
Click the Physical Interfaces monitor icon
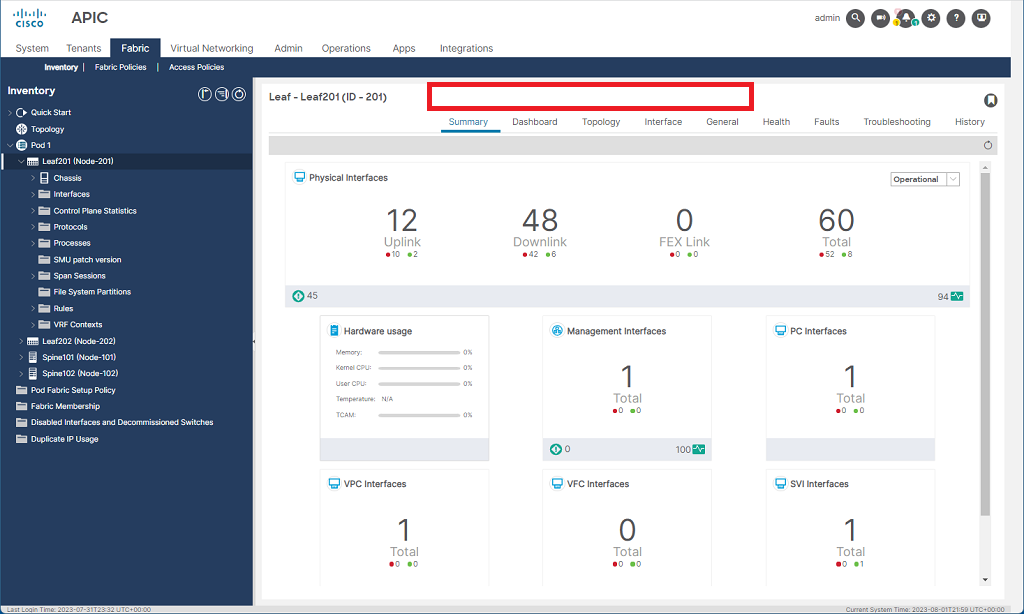299,177
